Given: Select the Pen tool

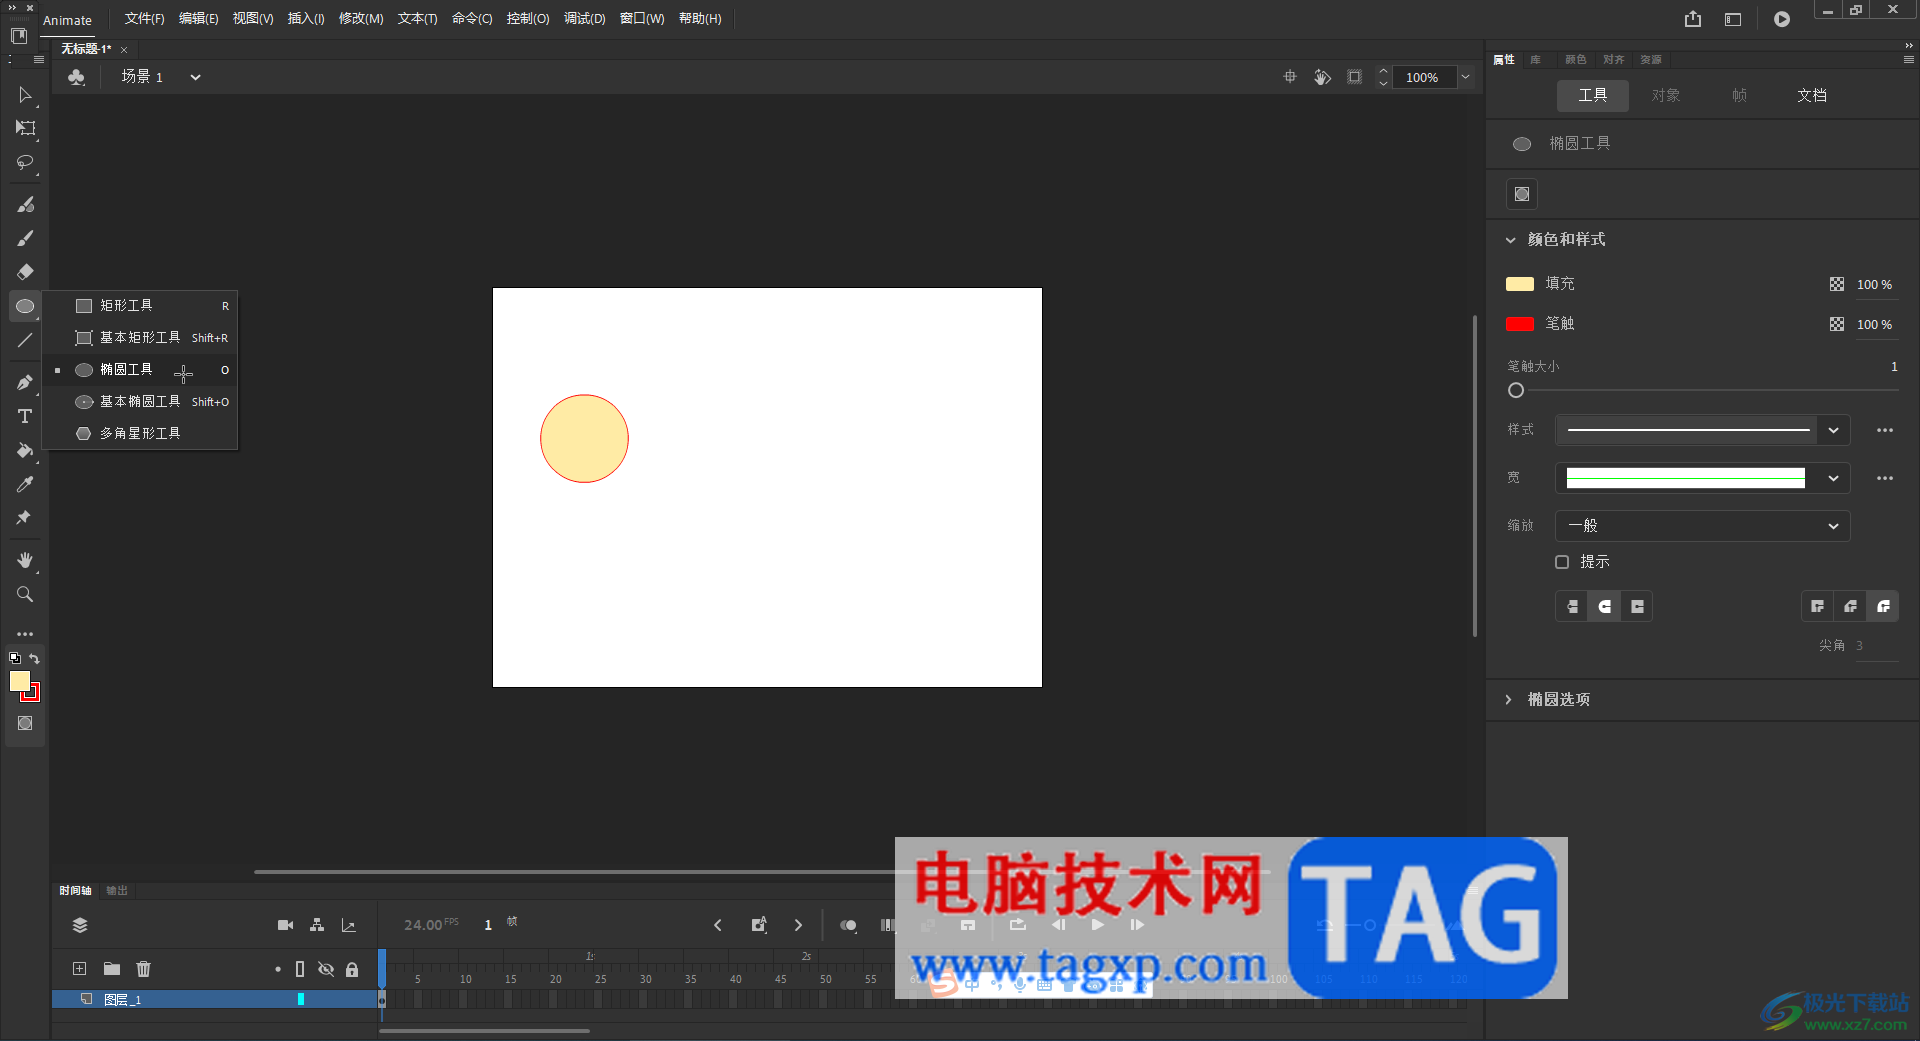Looking at the screenshot, I should [25, 382].
